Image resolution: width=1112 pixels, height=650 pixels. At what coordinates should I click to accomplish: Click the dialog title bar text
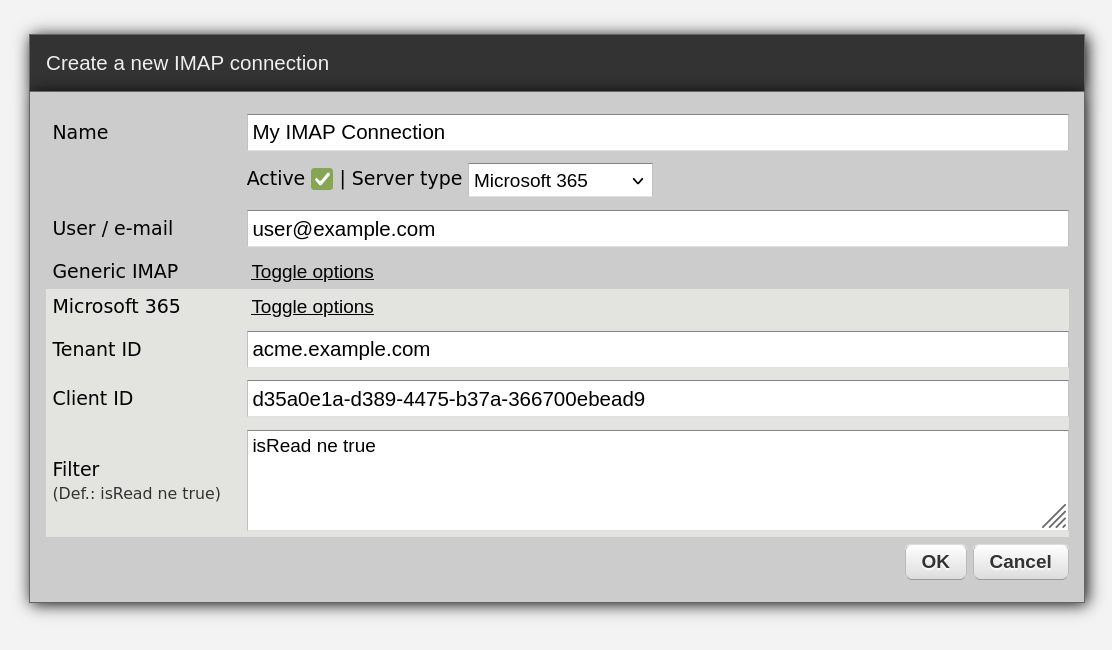point(187,63)
